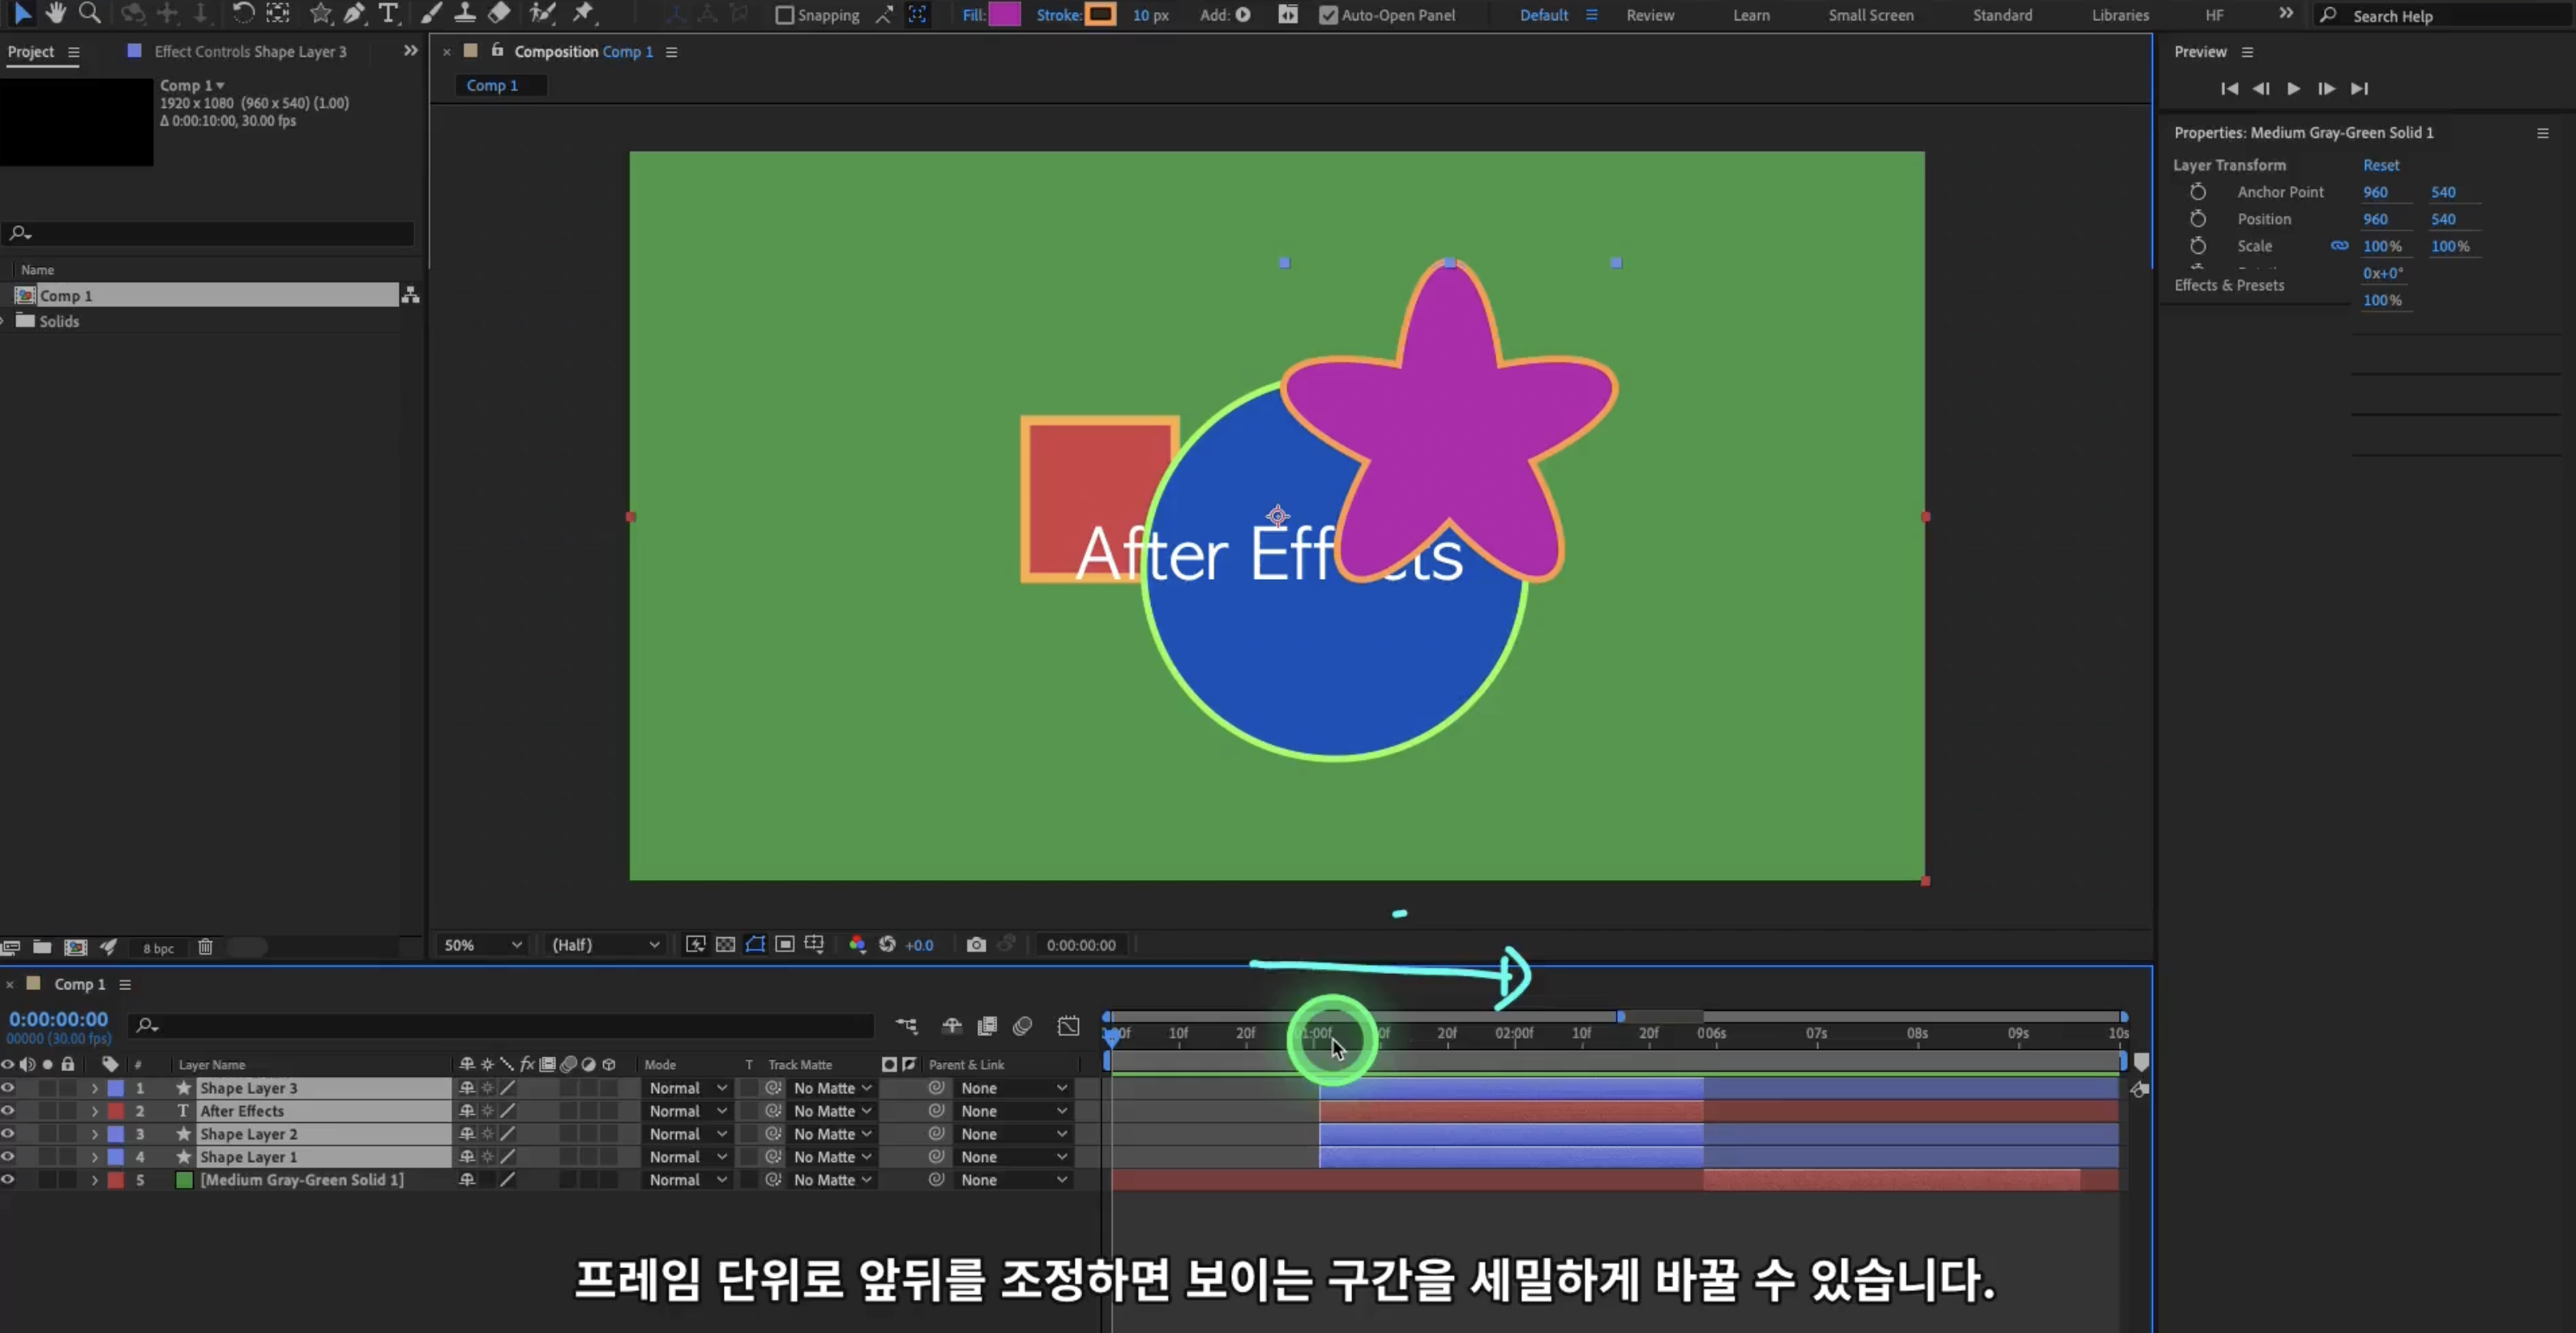The height and width of the screenshot is (1333, 2576).
Task: Switch to the Default workspace
Action: point(1544,15)
